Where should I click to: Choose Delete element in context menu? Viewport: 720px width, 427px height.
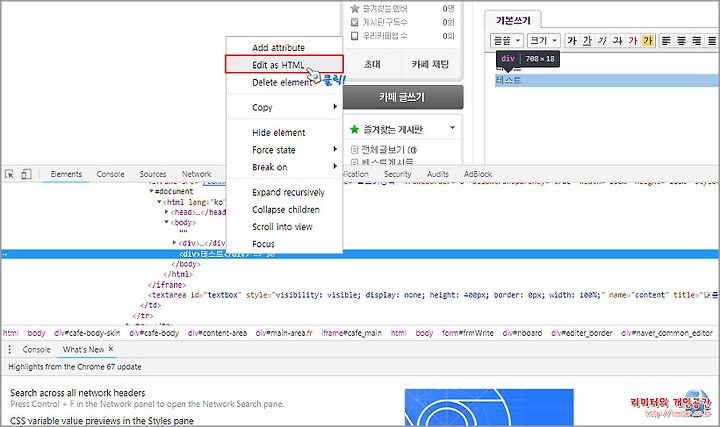tap(285, 82)
